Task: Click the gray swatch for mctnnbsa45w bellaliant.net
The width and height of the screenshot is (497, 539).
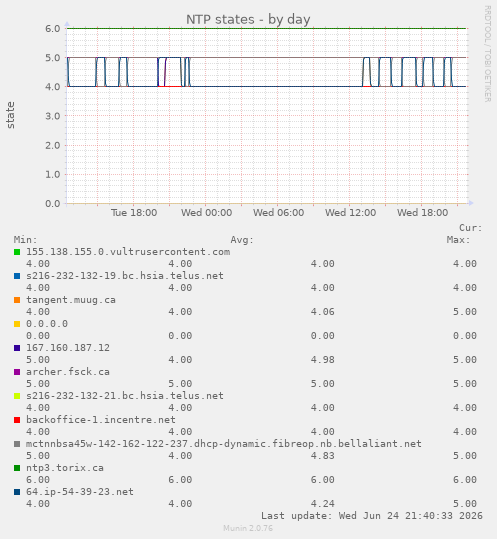Action: click(x=17, y=444)
